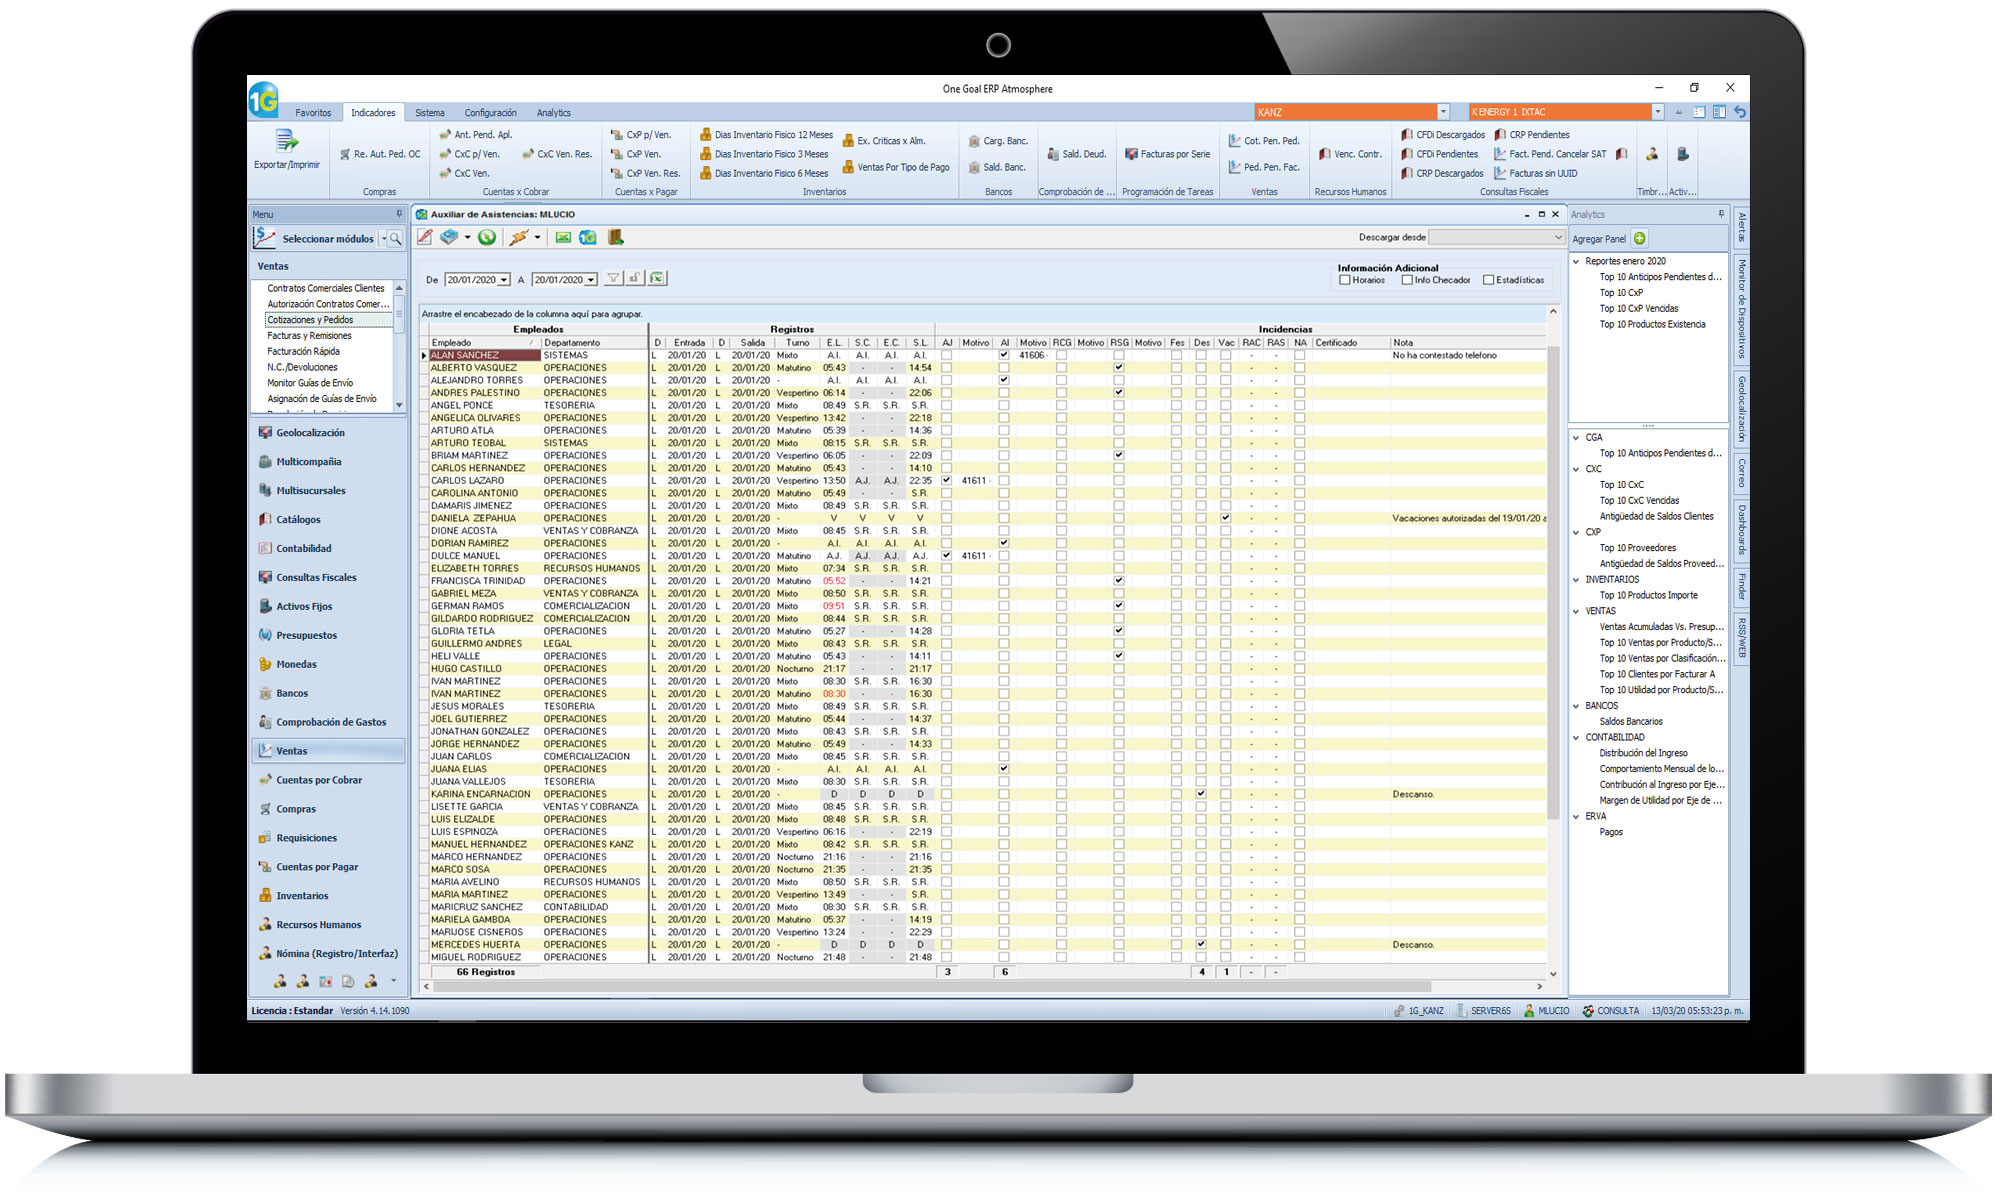
Task: Open the A end date dropdown
Action: (591, 280)
